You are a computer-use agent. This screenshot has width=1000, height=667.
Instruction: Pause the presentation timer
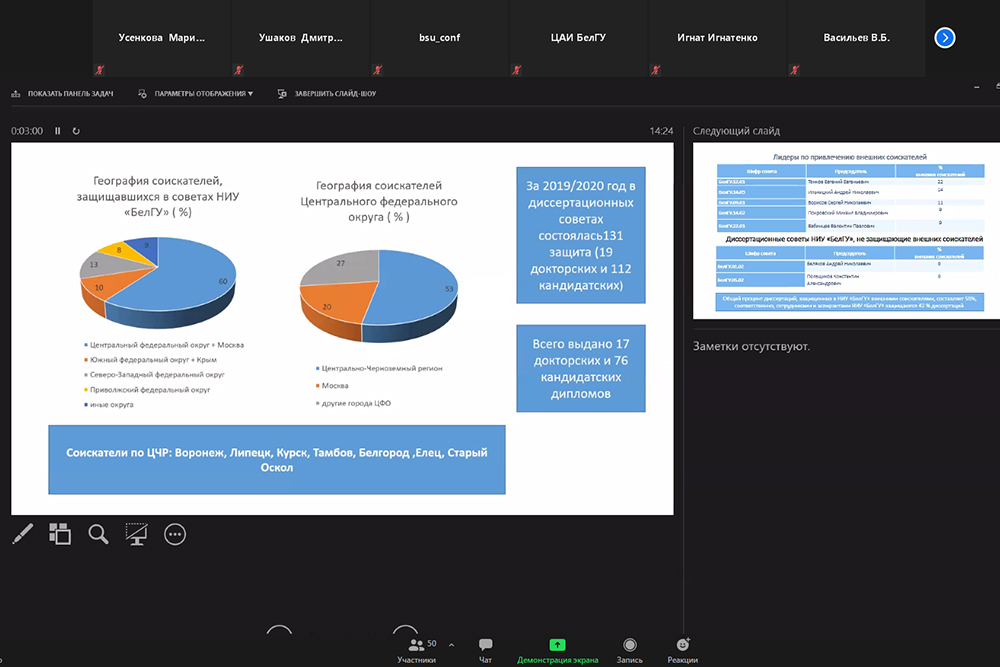click(x=58, y=131)
